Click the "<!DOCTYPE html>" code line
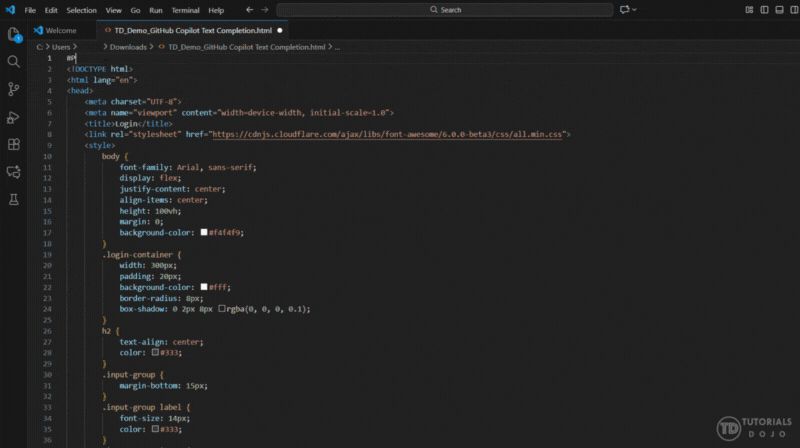 99,69
